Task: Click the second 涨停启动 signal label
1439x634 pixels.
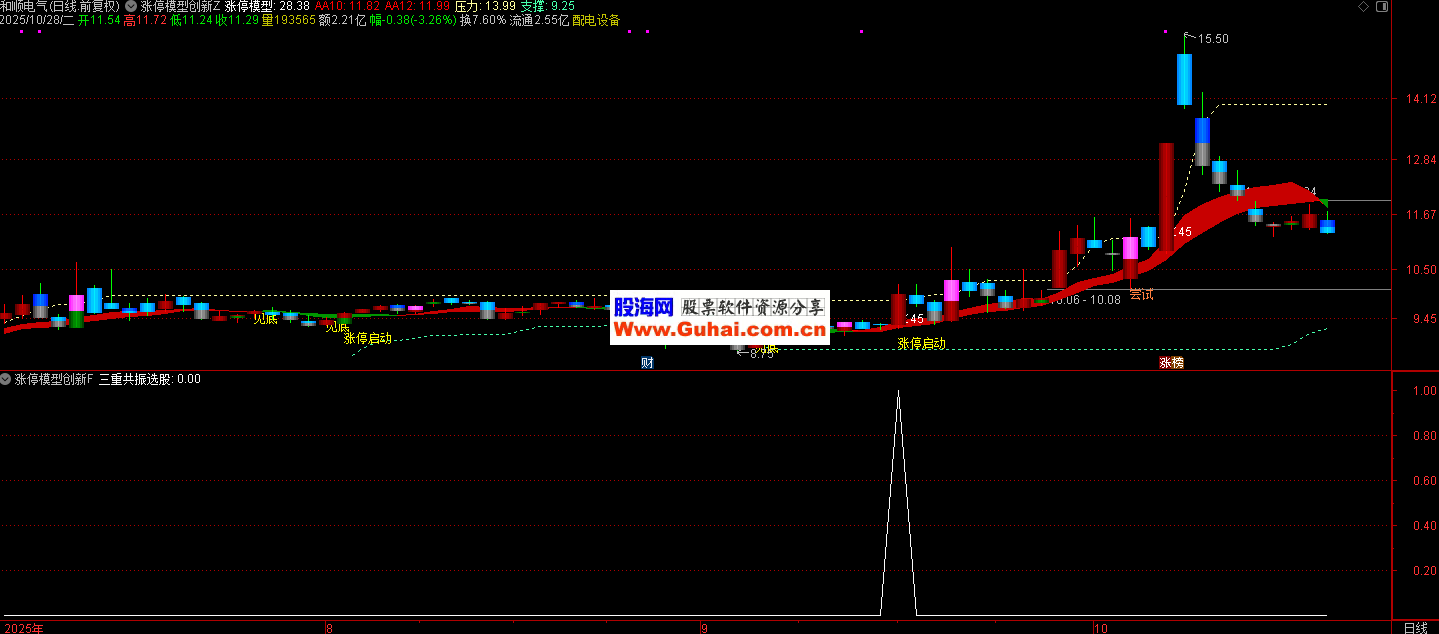Action: pos(921,343)
